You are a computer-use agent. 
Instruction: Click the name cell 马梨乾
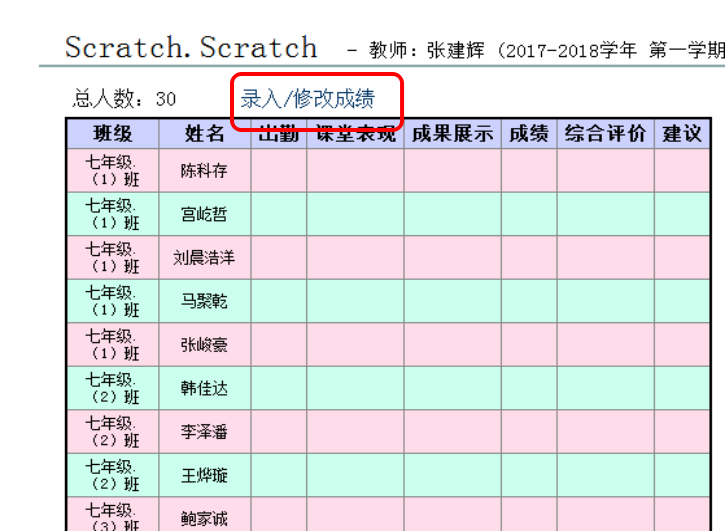pyautogui.click(x=204, y=301)
